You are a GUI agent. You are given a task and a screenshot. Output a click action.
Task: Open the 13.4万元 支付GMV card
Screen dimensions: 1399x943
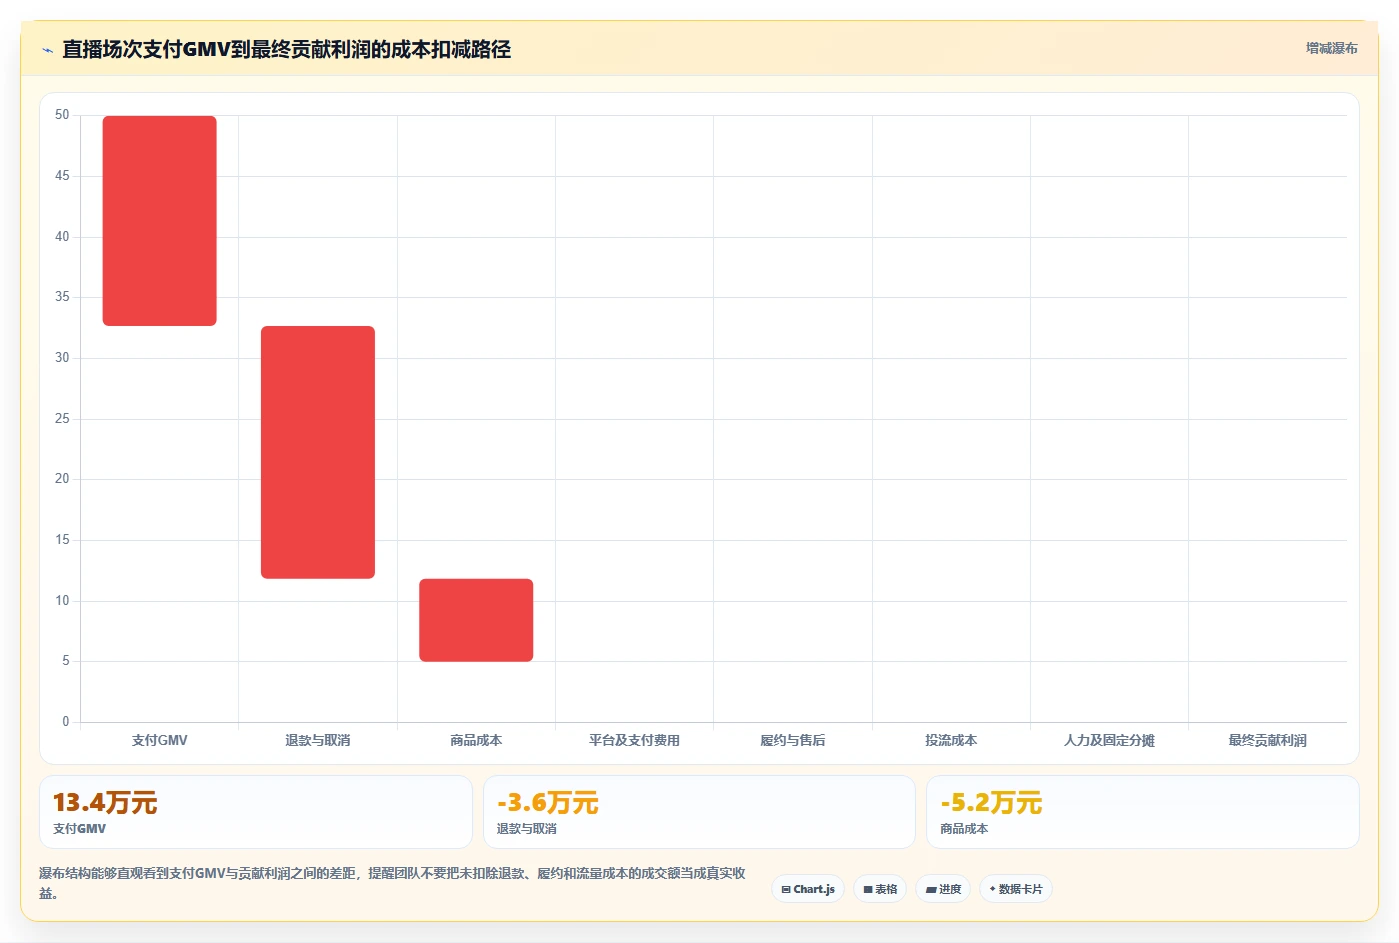click(x=256, y=812)
